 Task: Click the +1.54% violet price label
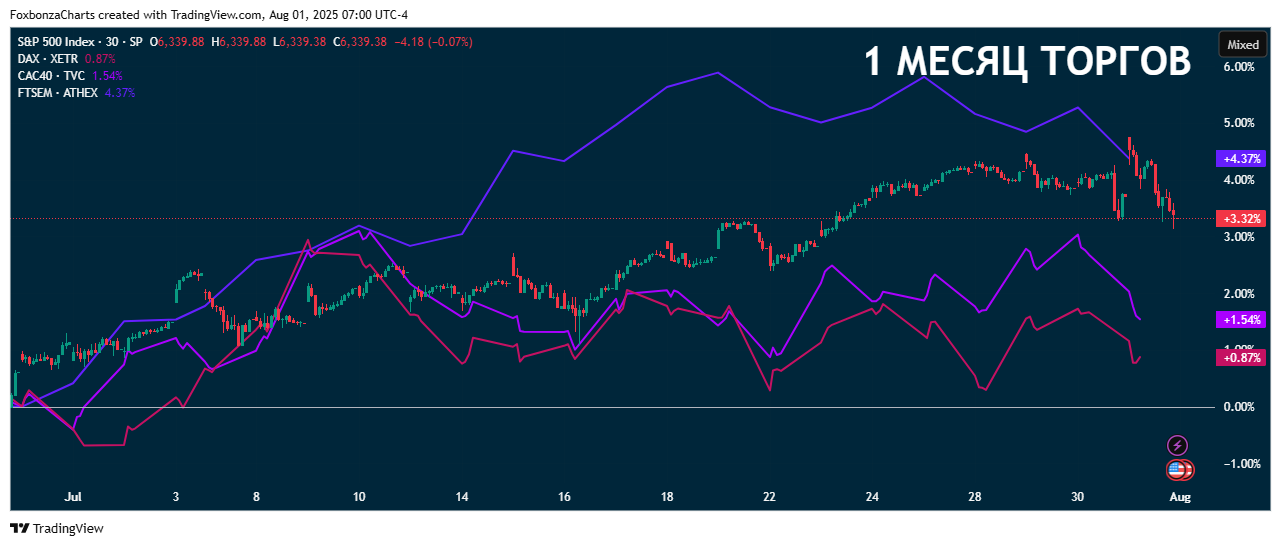pyautogui.click(x=1240, y=319)
